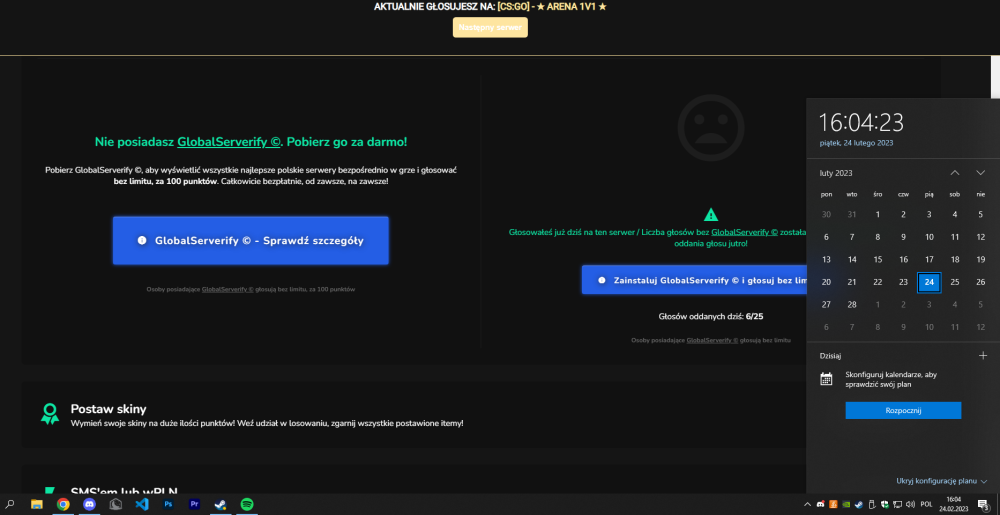
Task: Click the safely remove hardware USB icon
Action: click(872, 504)
